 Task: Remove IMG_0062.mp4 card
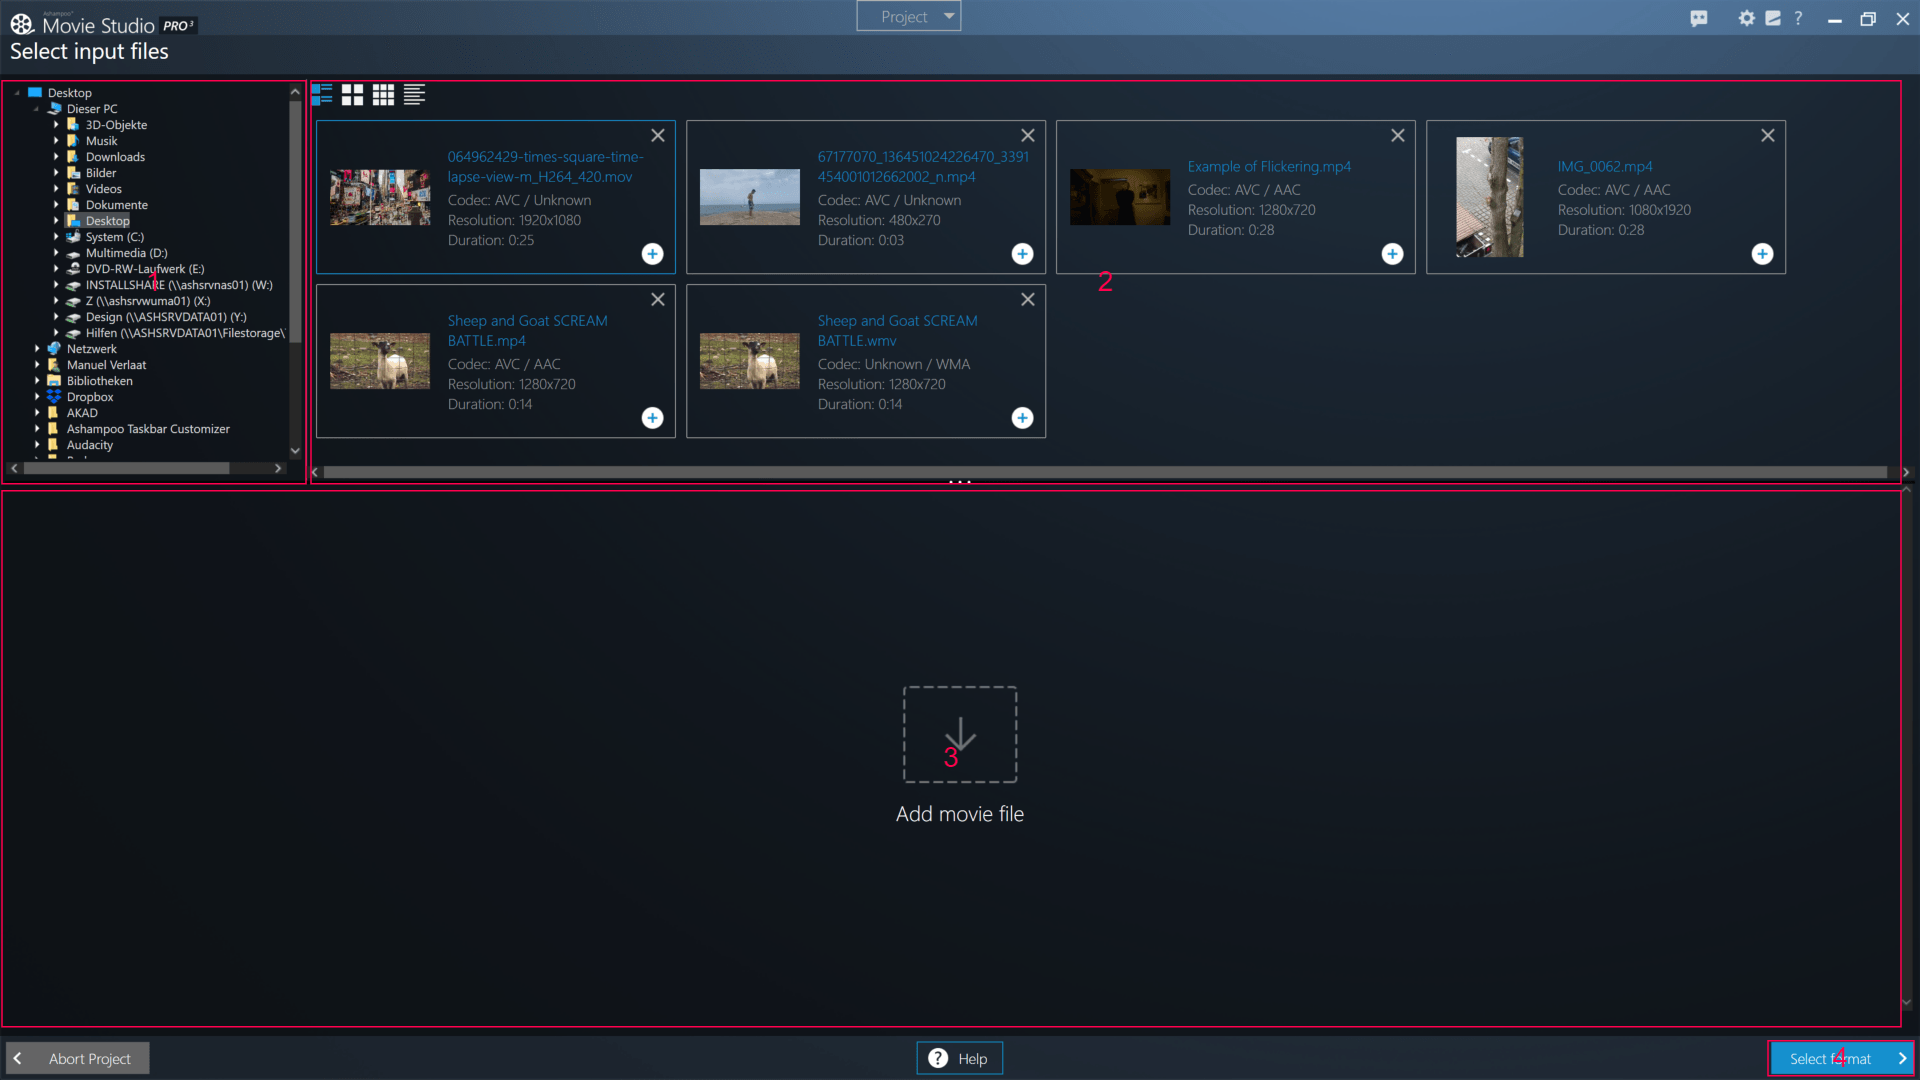(1768, 136)
